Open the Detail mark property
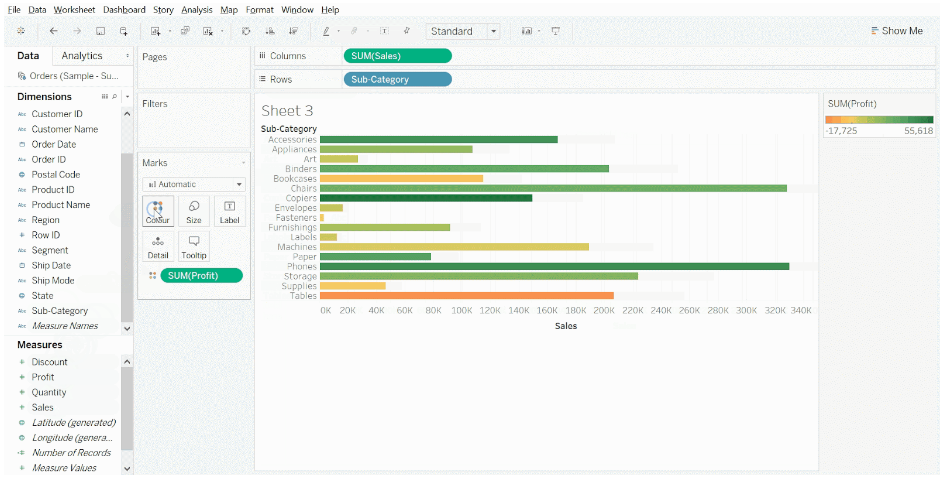The height and width of the screenshot is (481, 945). tap(158, 247)
